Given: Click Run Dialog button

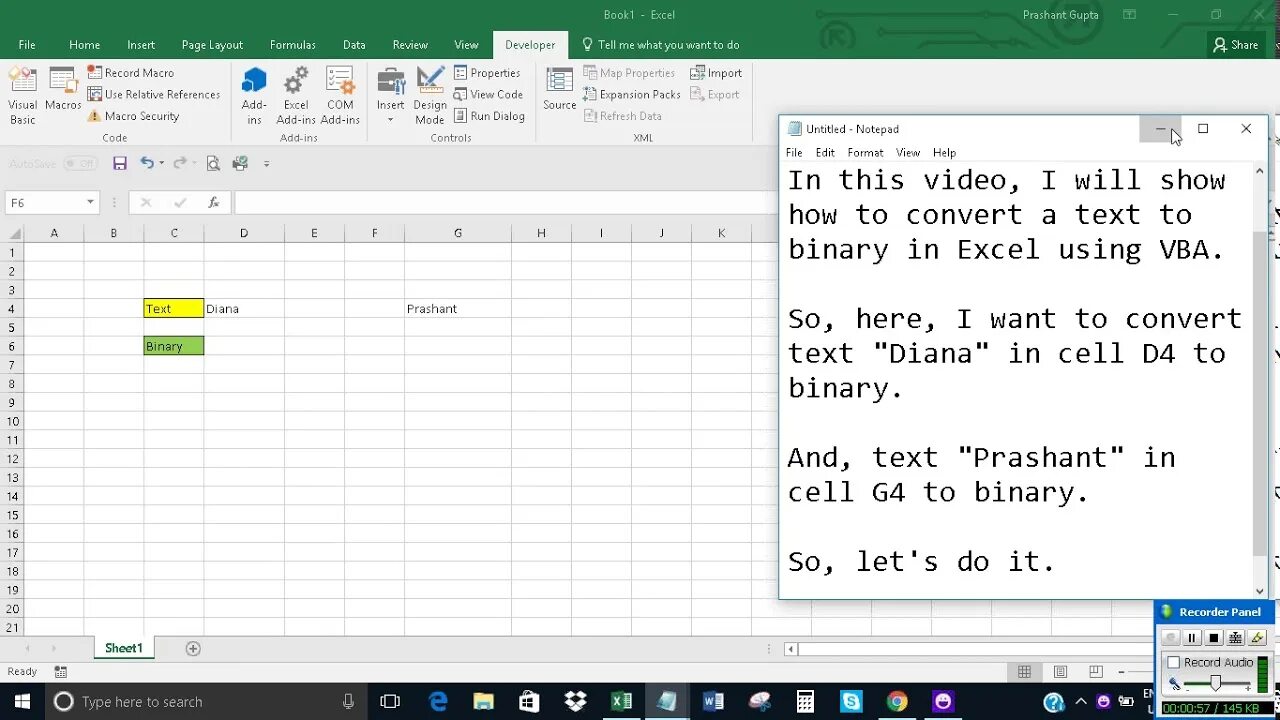Looking at the screenshot, I should point(489,116).
